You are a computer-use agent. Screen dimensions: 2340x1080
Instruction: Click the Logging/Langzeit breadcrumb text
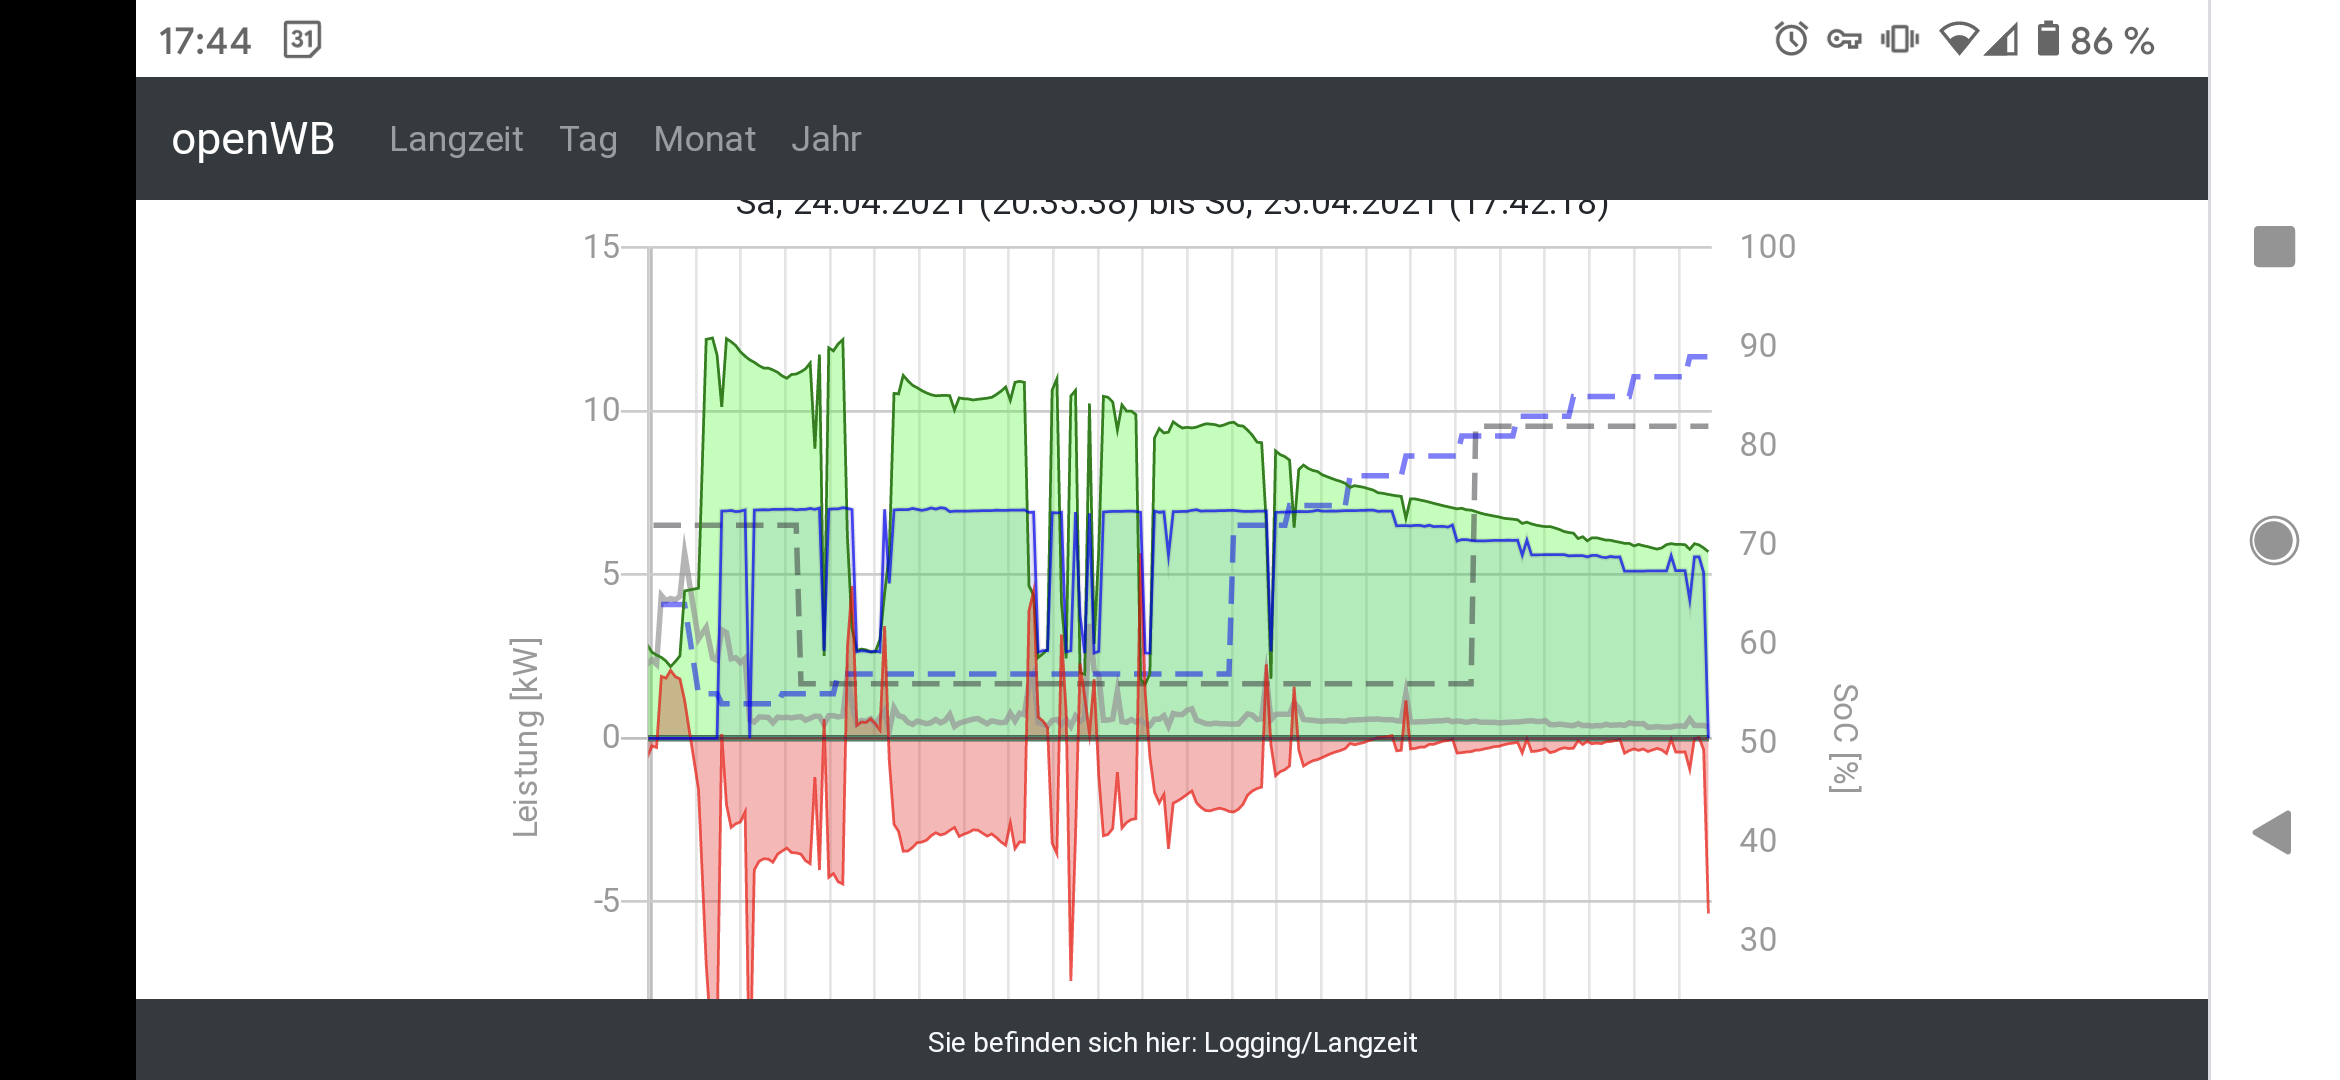[1310, 1043]
